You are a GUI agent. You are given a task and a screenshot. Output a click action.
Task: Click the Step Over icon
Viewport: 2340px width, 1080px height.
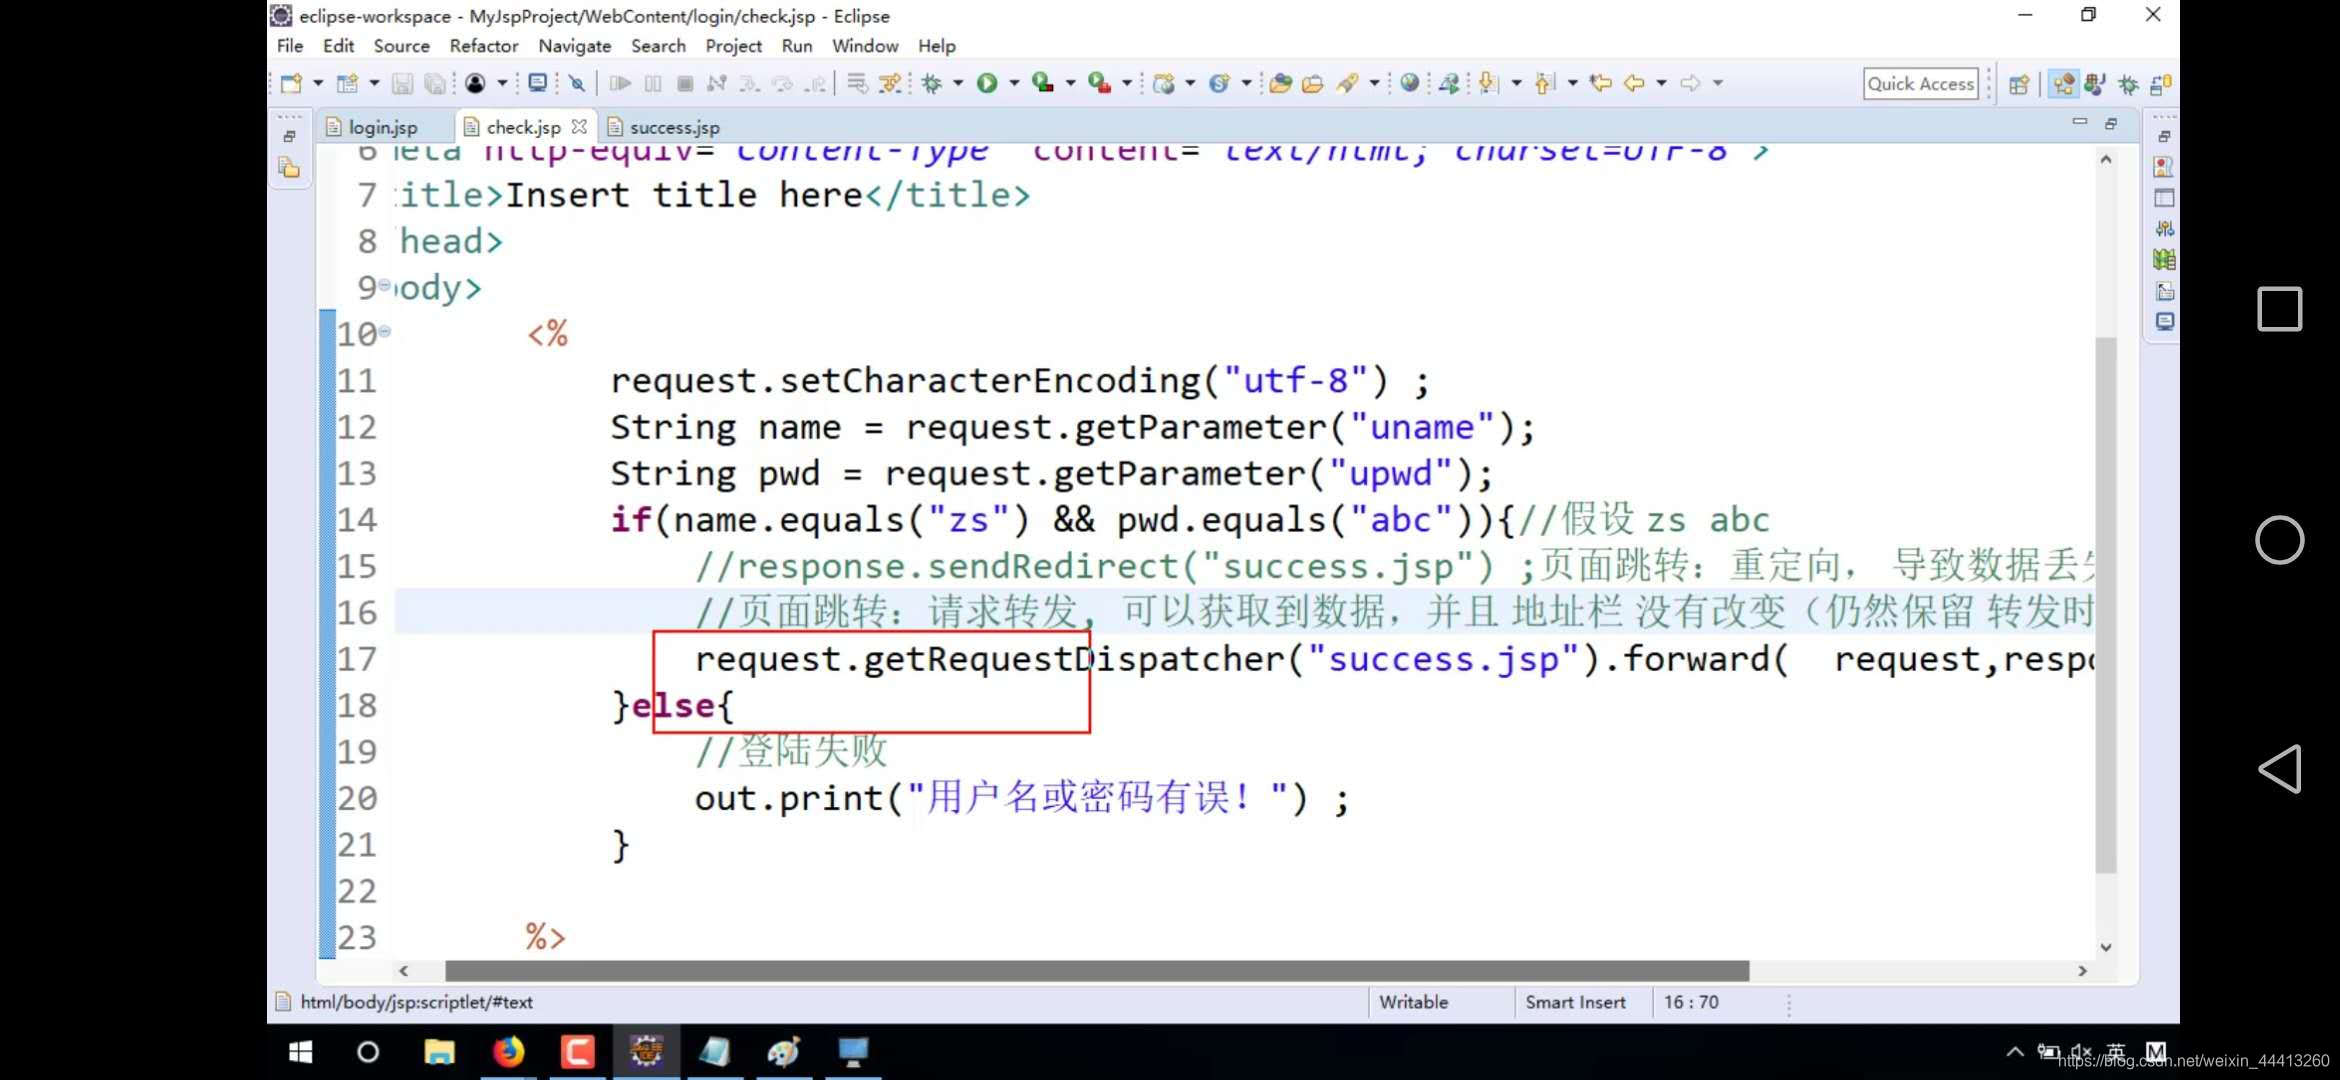pyautogui.click(x=782, y=84)
